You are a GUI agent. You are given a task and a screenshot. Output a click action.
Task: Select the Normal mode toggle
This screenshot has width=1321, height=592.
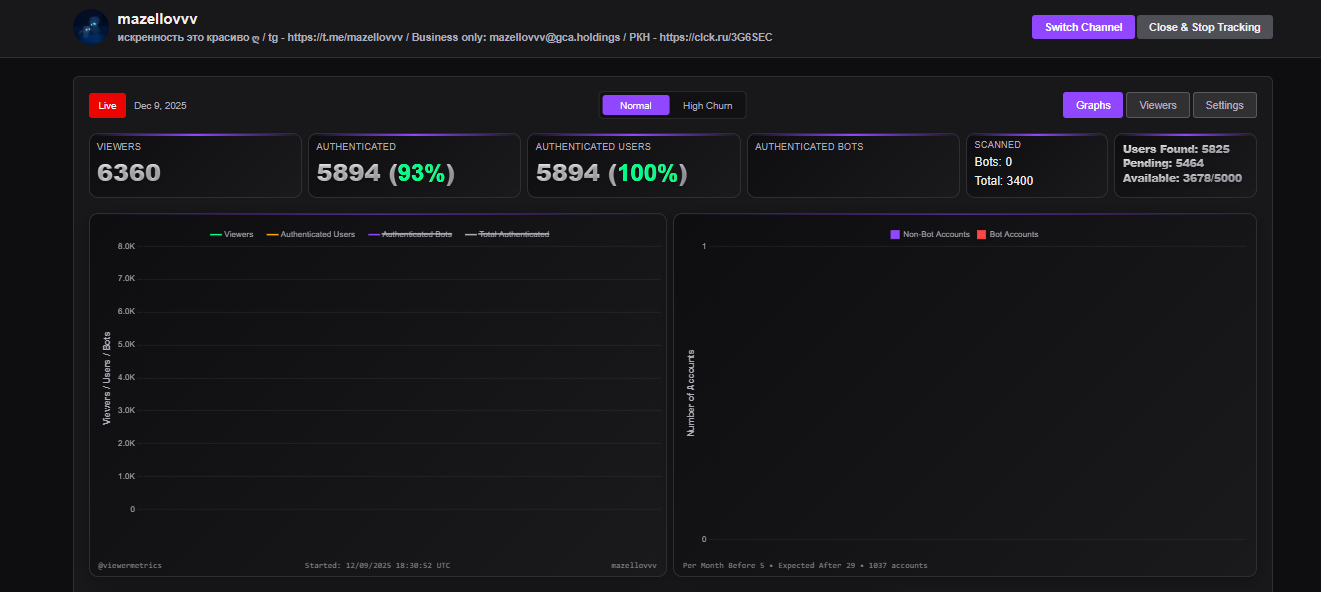[636, 105]
